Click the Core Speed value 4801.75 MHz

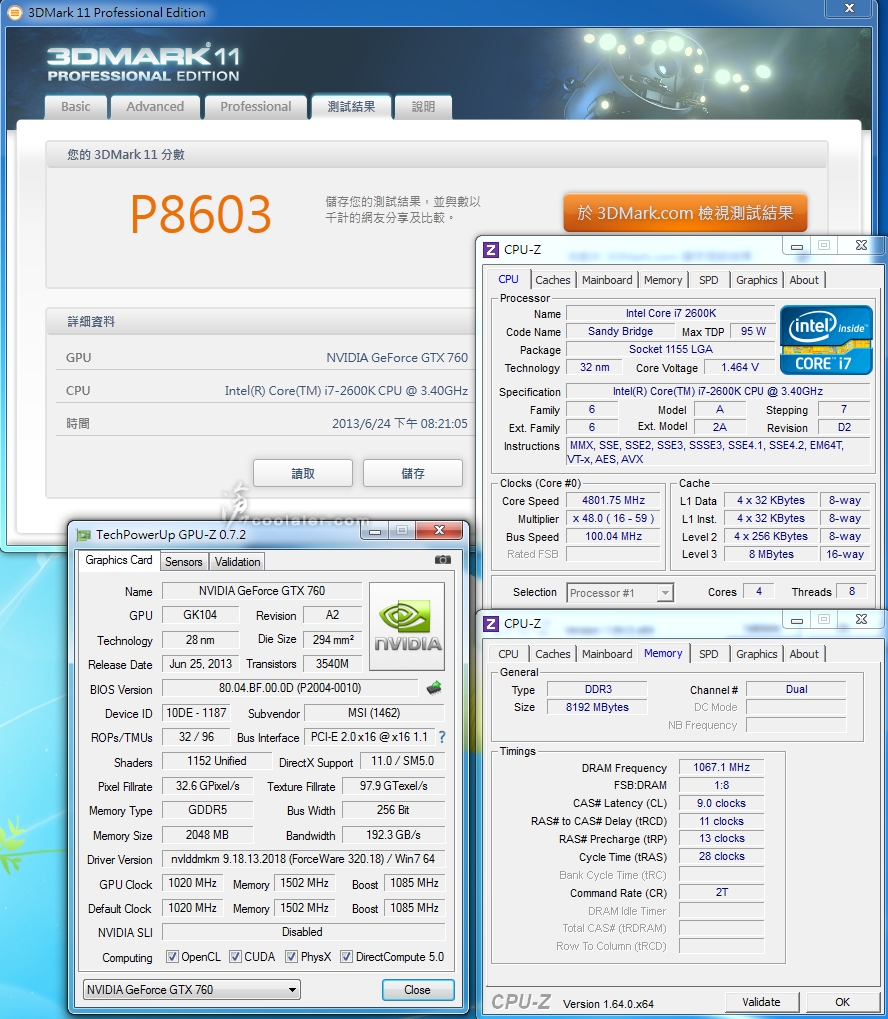pos(613,500)
